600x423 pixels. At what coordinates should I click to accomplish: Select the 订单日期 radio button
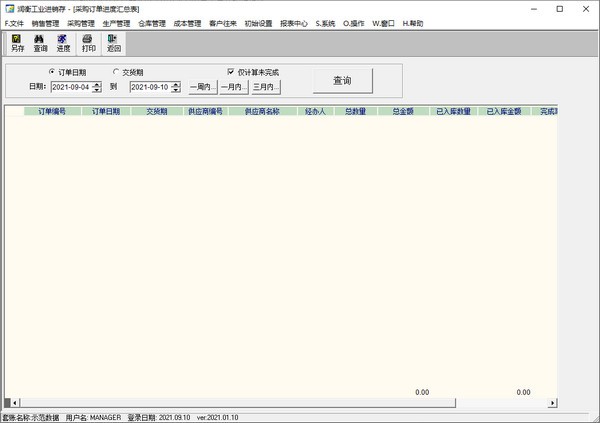pyautogui.click(x=52, y=72)
